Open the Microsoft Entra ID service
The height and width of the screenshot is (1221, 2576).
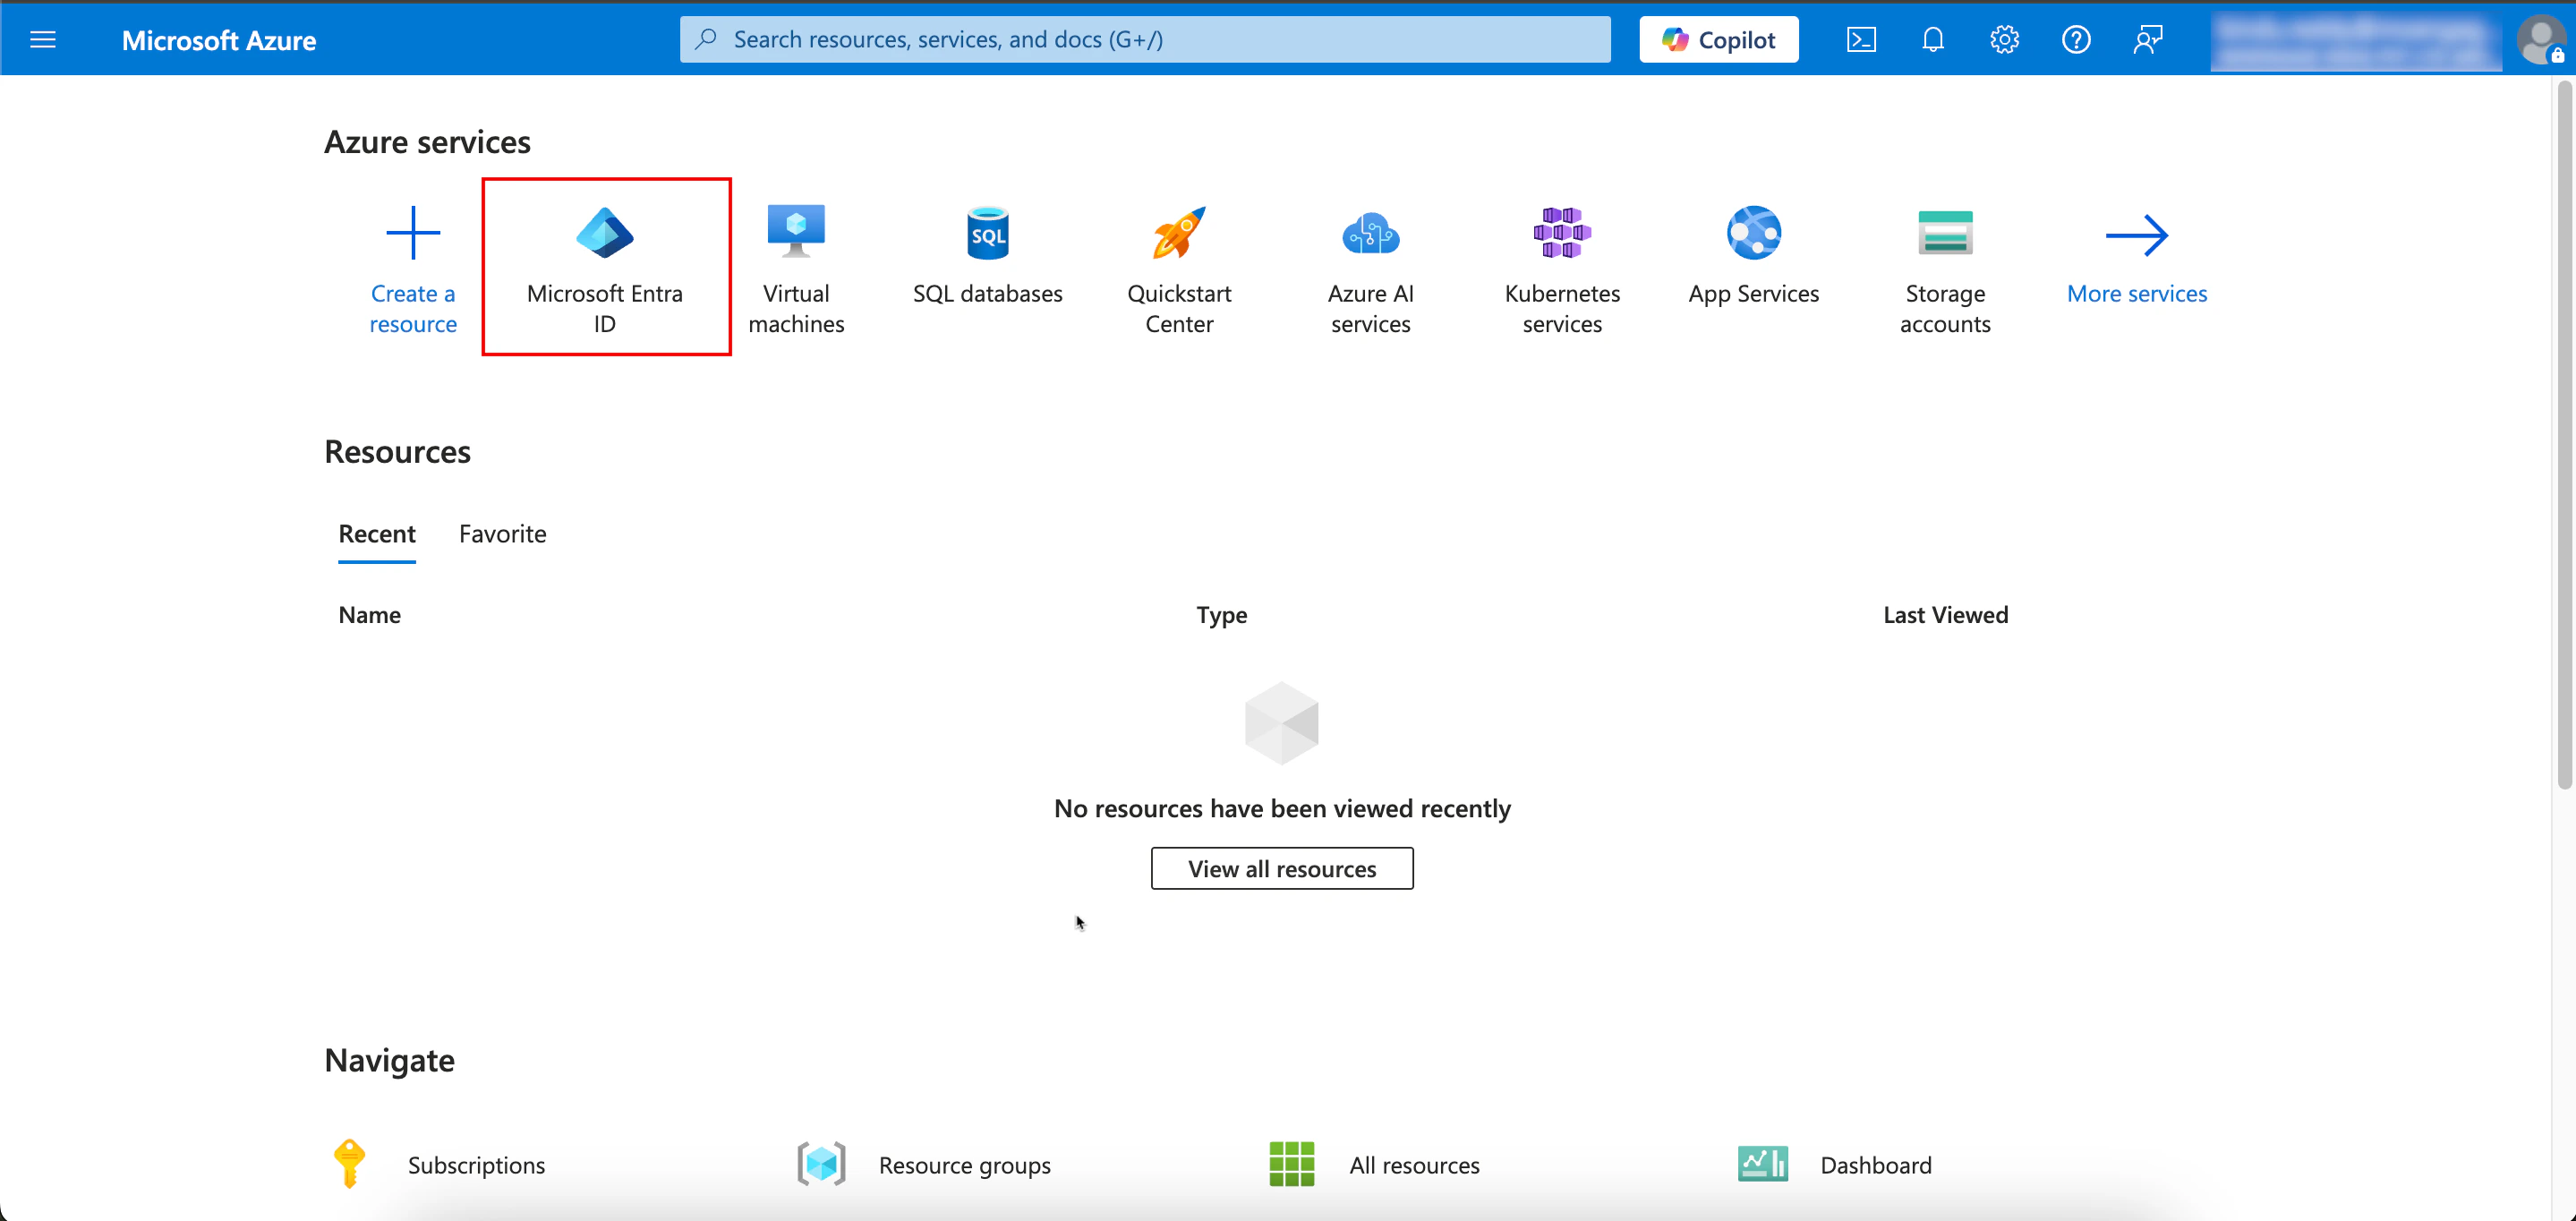605,266
